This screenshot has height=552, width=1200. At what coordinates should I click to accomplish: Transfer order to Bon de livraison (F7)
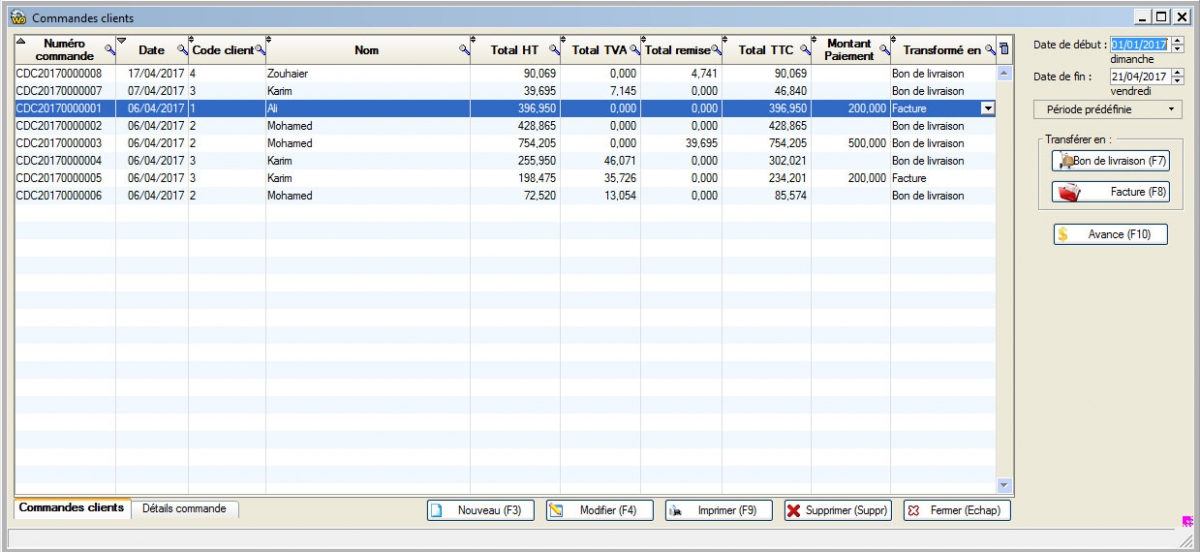click(1110, 160)
